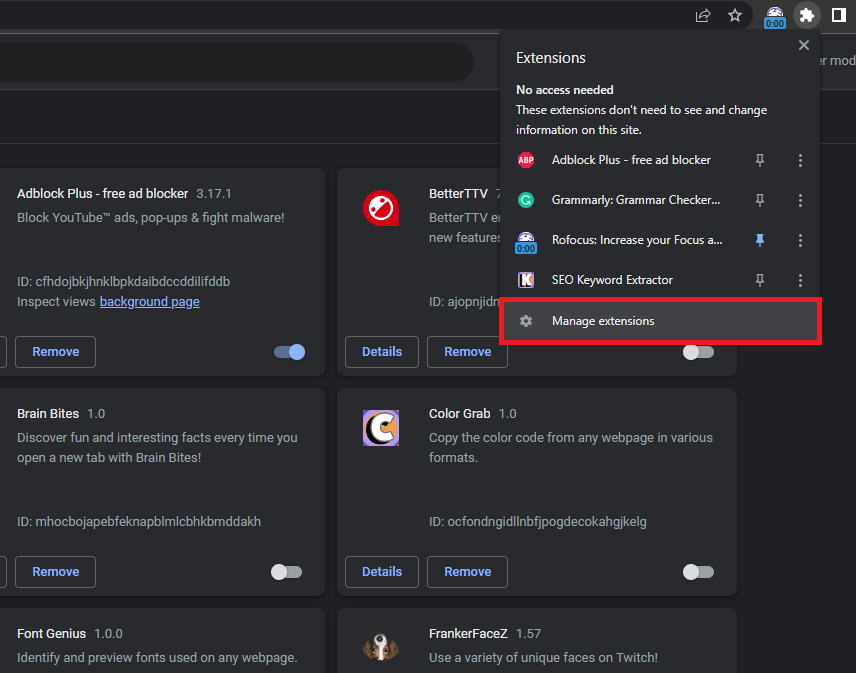
Task: Unpin Rofocus from the toolbar
Action: (759, 240)
